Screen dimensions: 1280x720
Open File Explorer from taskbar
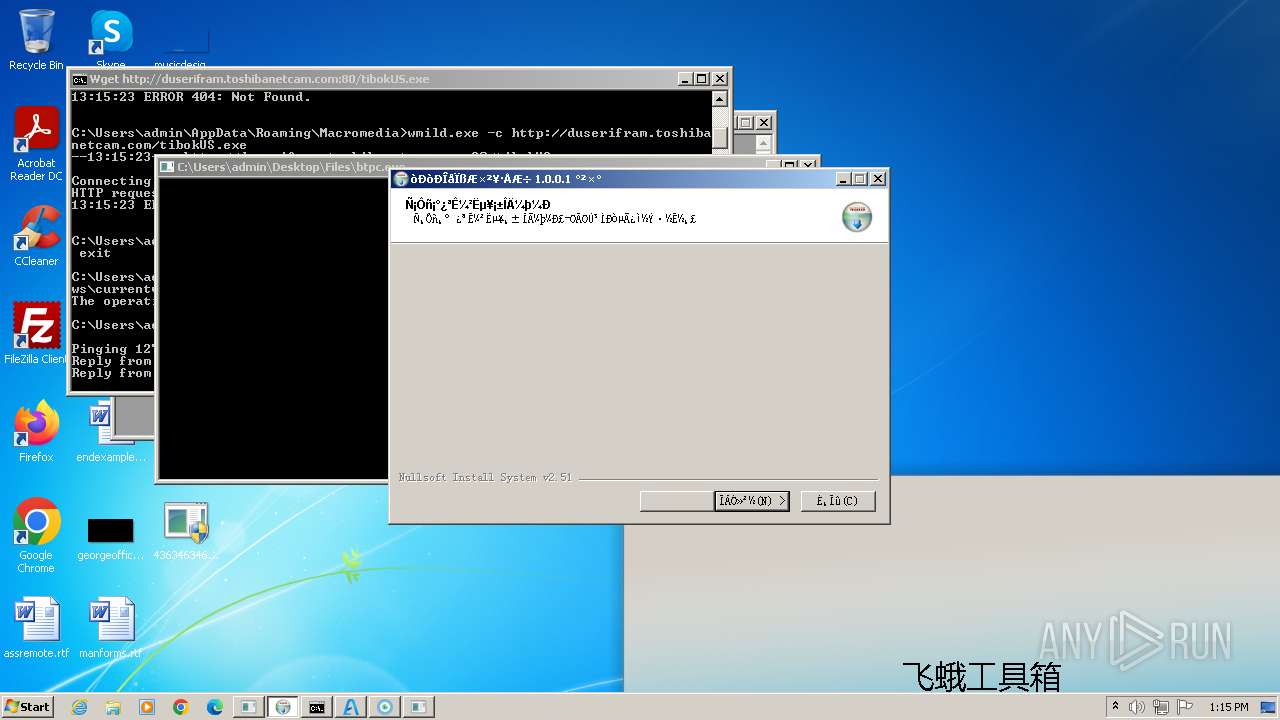[x=113, y=707]
